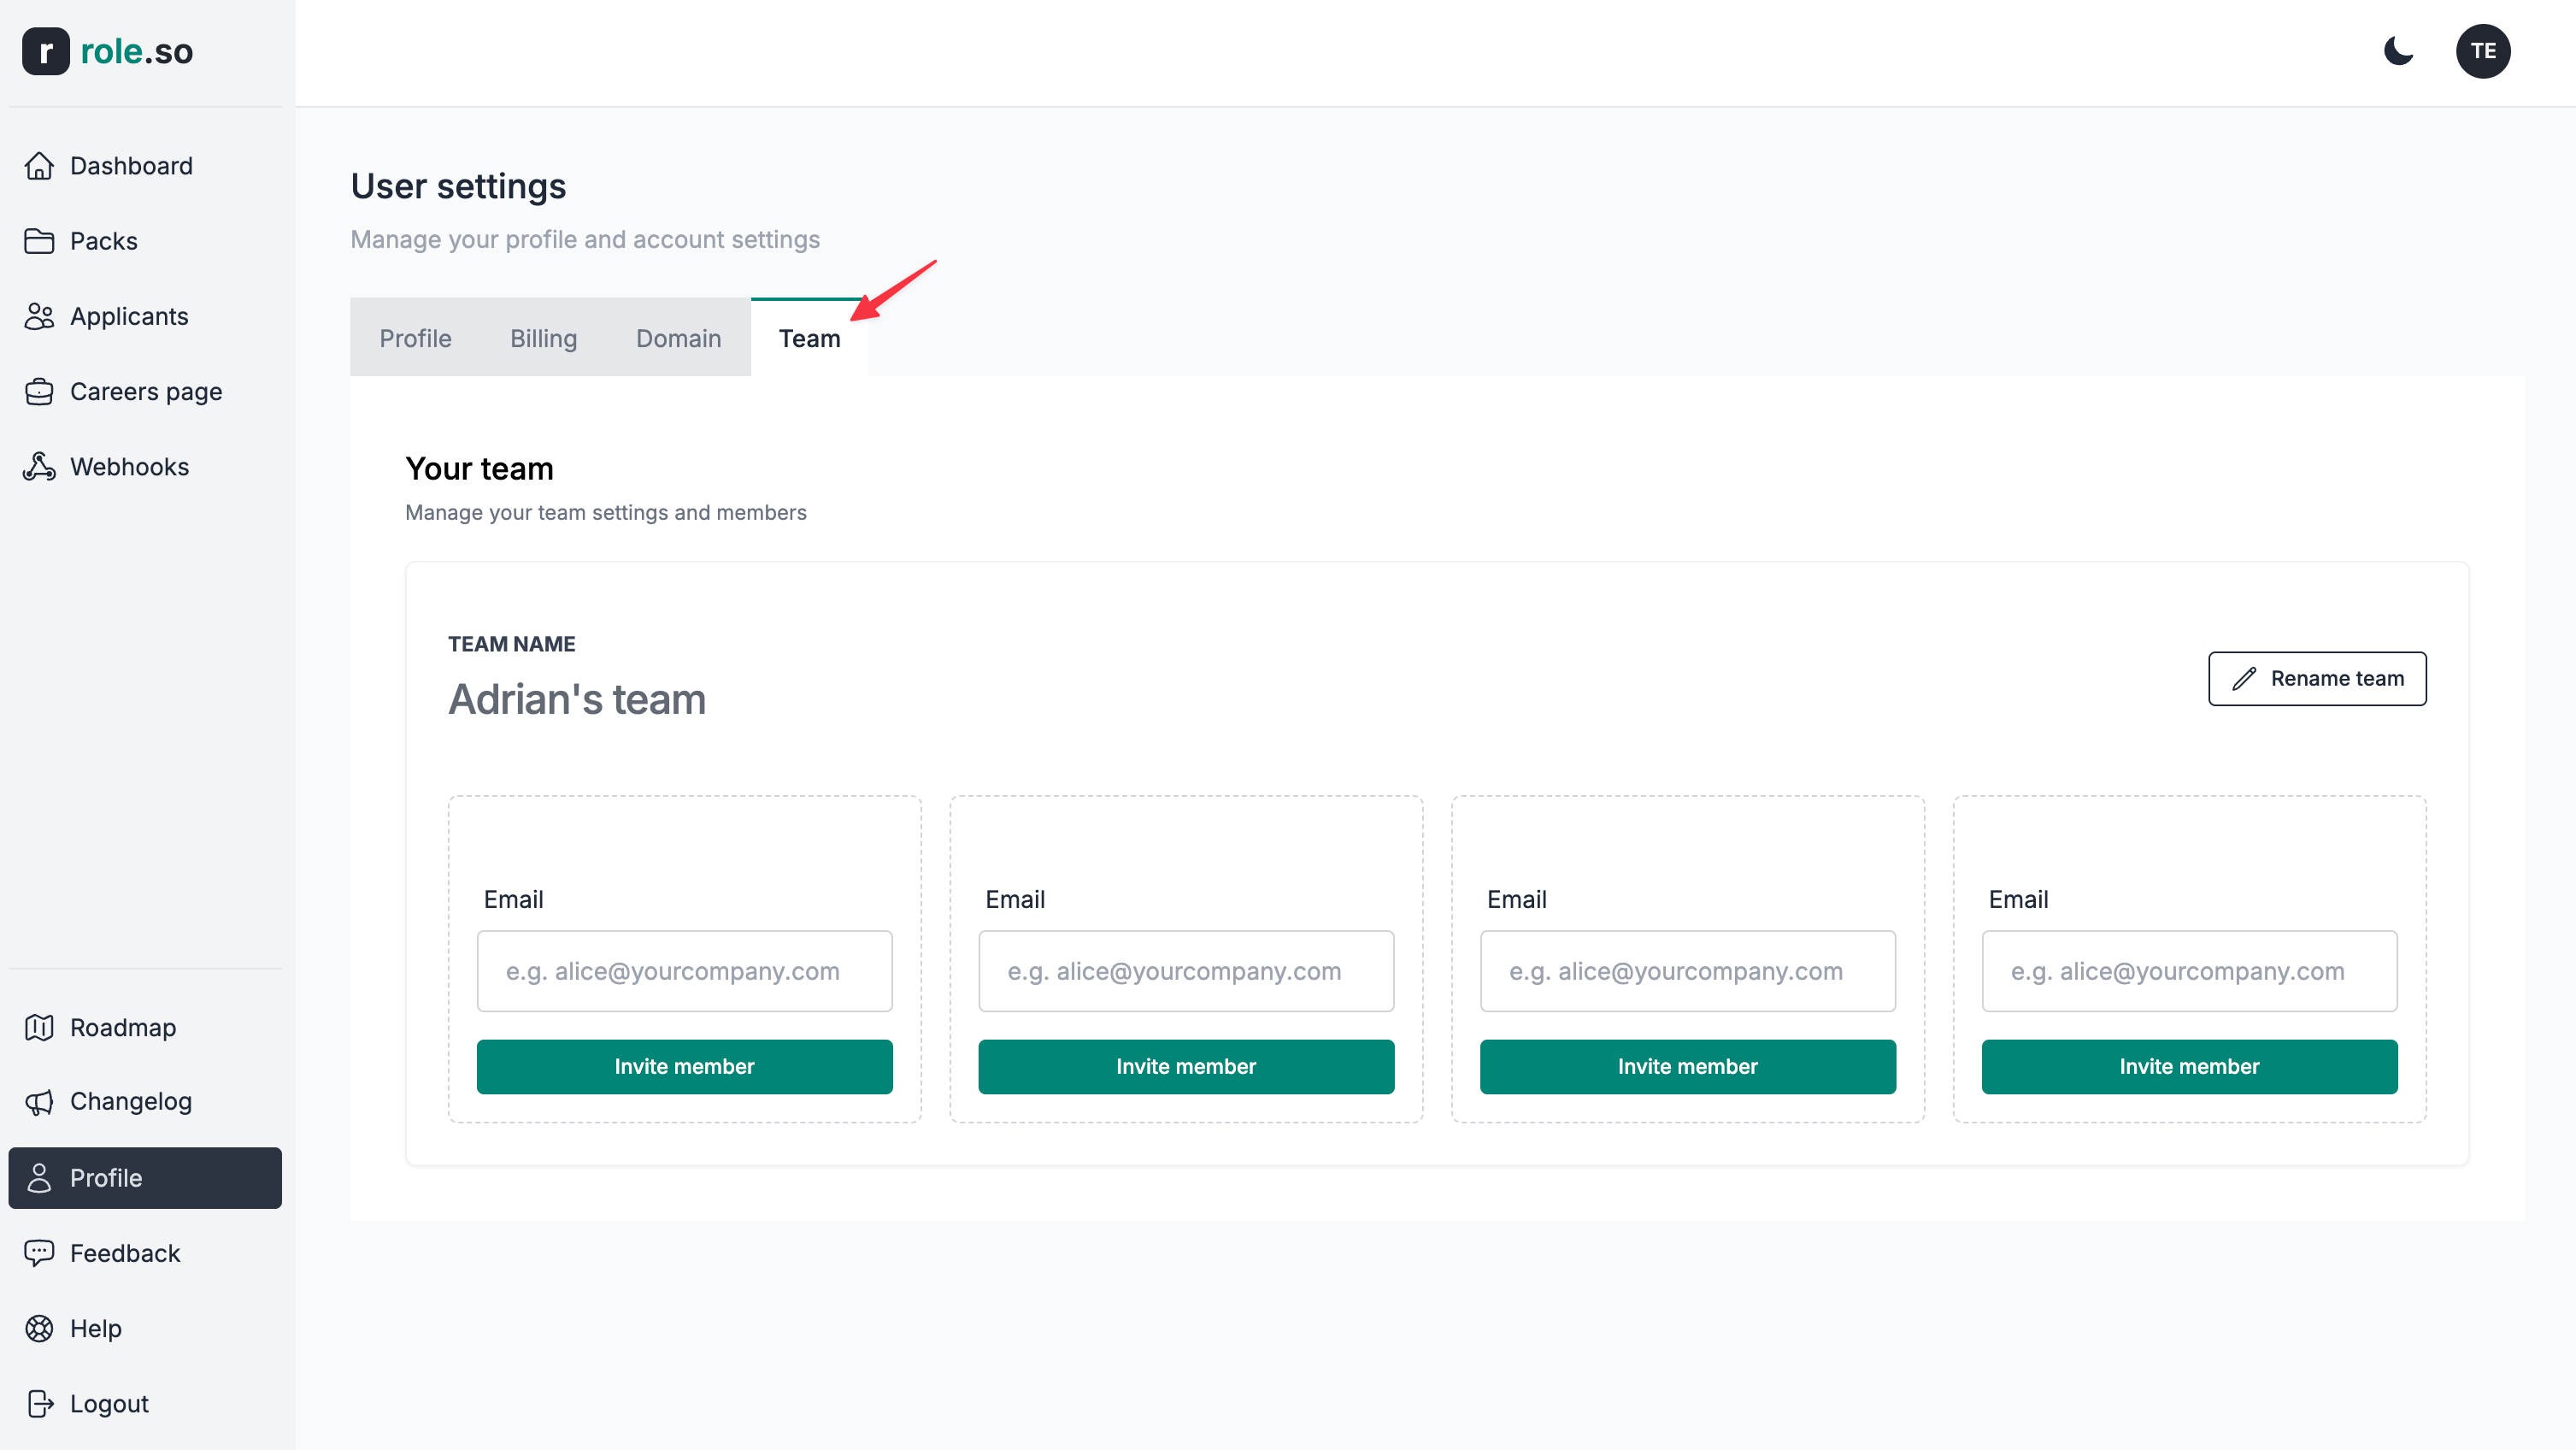Toggle dark mode with the moon icon

(2399, 53)
